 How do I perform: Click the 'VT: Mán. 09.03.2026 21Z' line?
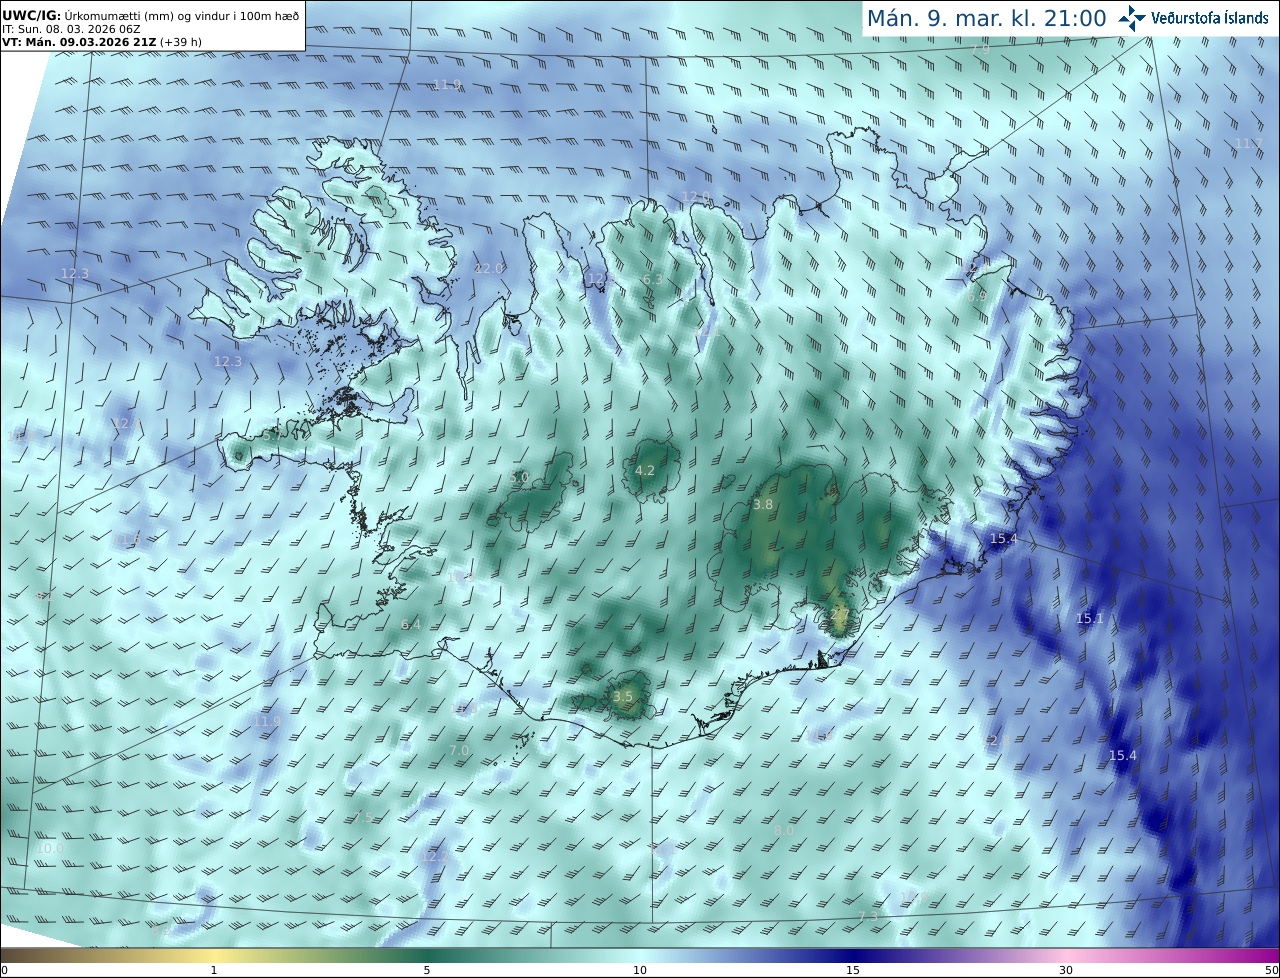102,43
